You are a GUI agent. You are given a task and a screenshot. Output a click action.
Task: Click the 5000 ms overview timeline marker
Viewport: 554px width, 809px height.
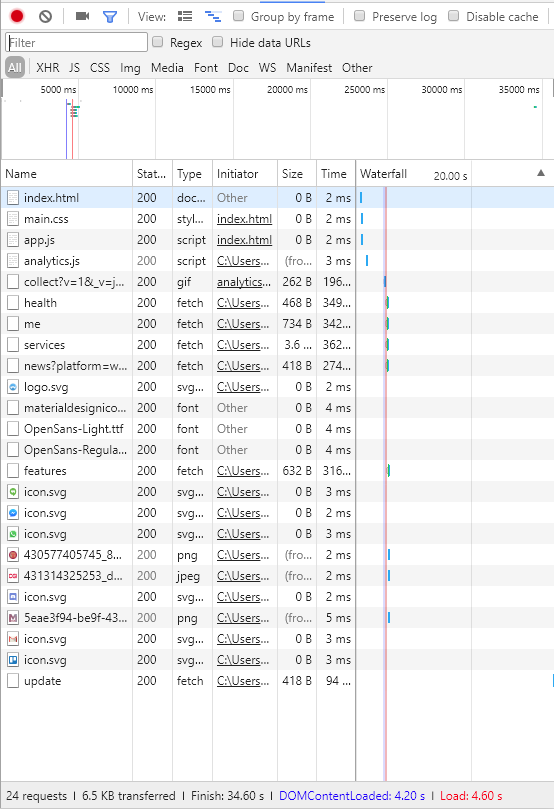pyautogui.click(x=58, y=89)
